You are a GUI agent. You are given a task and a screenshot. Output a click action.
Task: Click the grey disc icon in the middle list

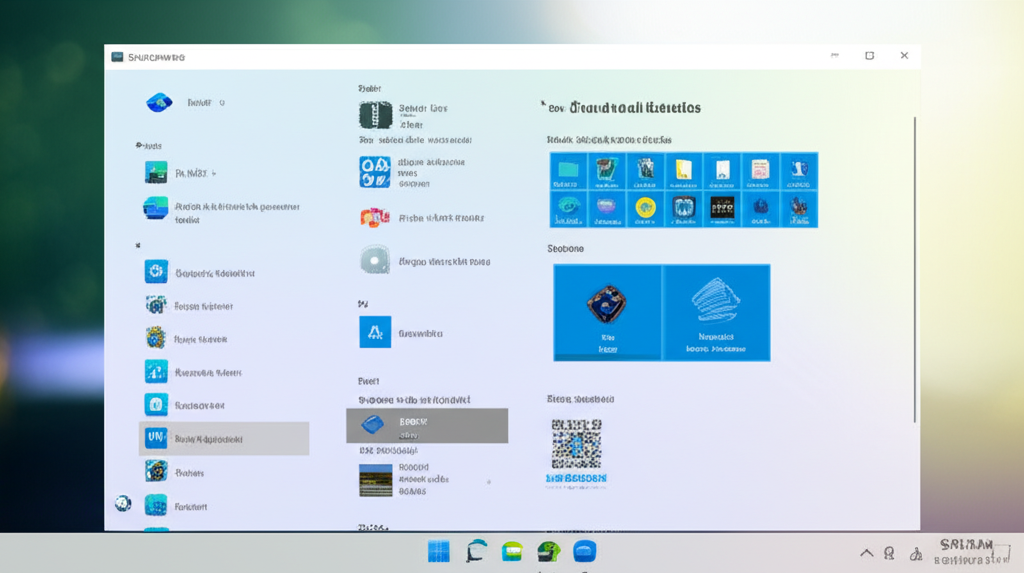[375, 260]
